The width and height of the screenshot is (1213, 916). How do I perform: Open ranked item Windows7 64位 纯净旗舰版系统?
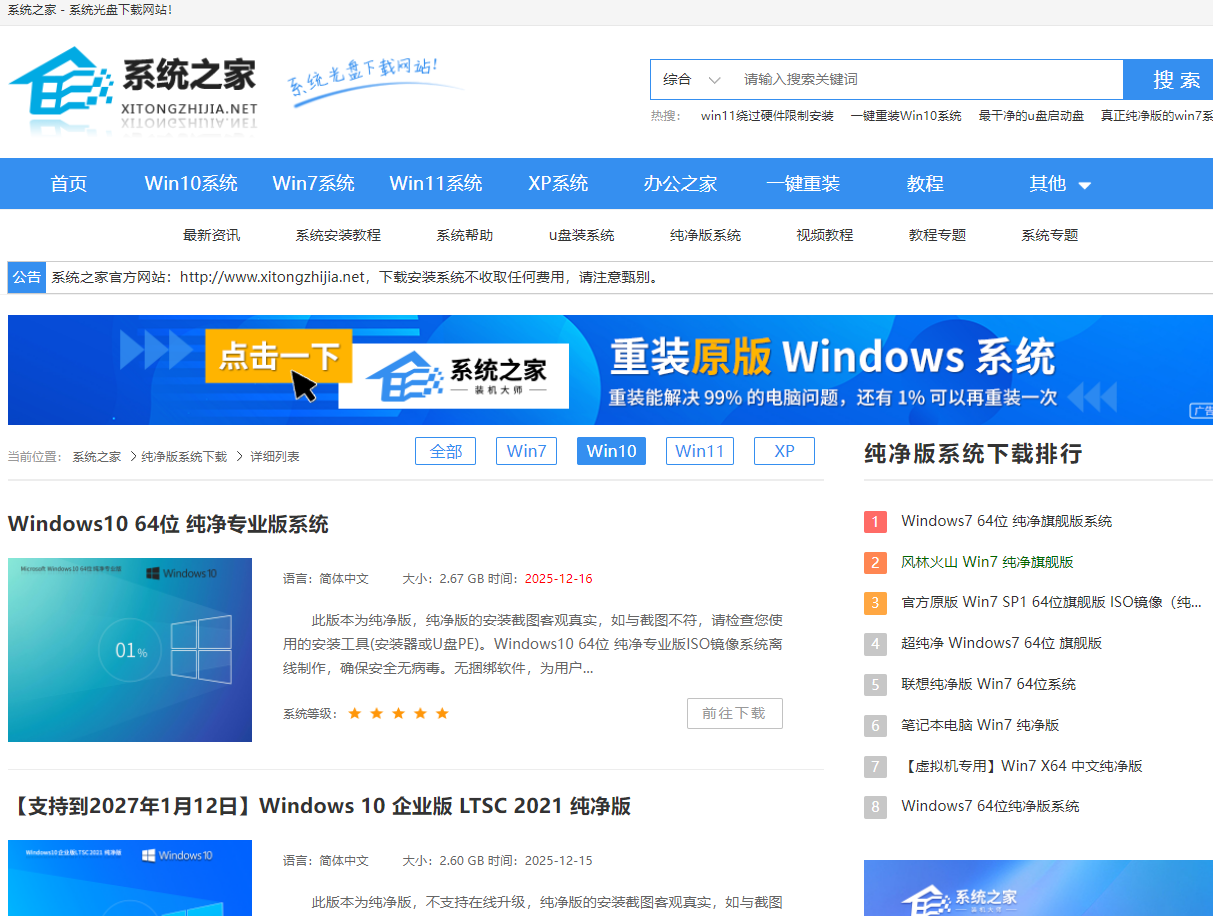click(1007, 521)
